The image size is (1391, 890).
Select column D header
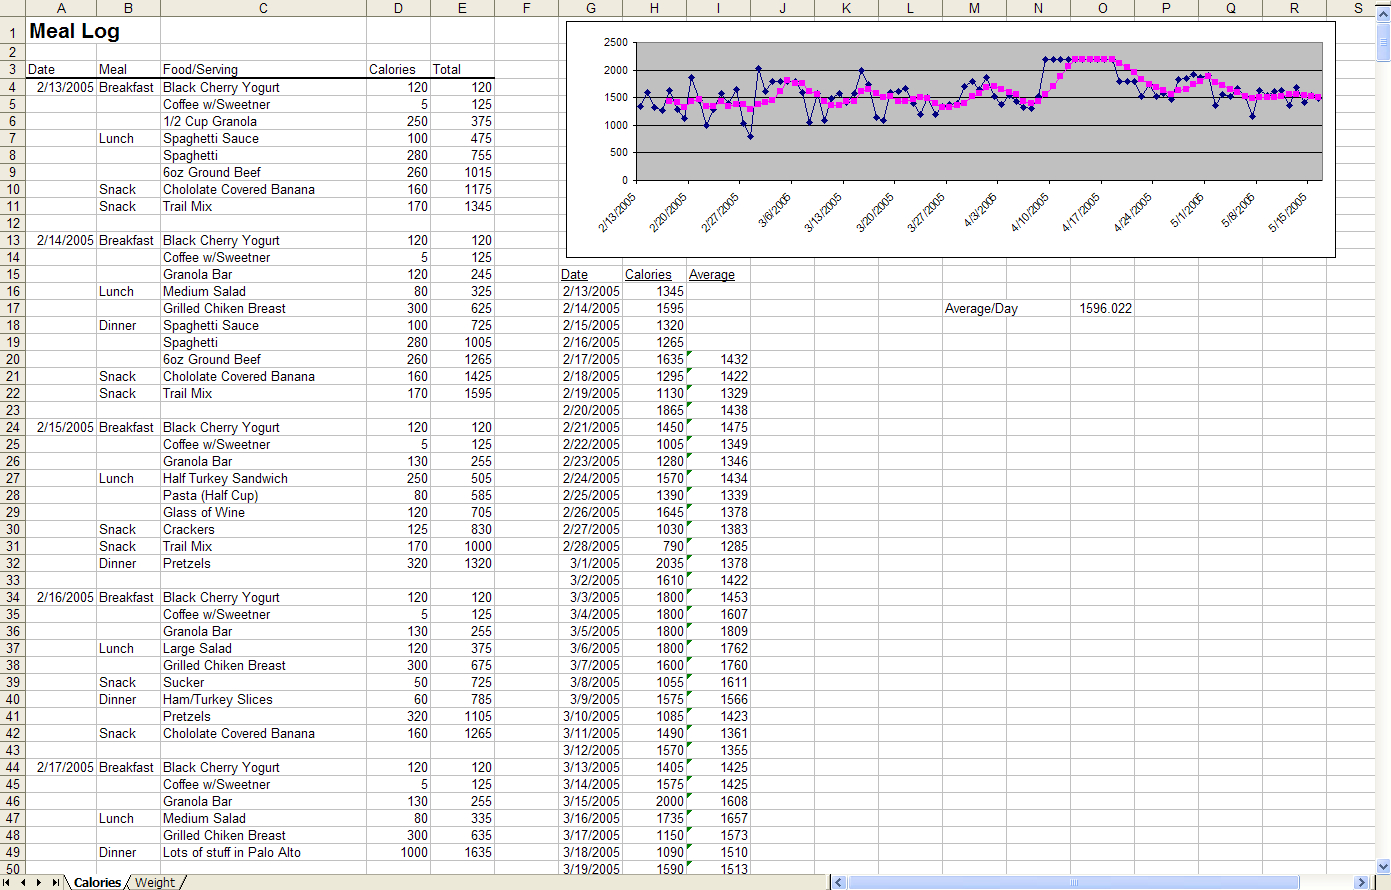(x=398, y=8)
